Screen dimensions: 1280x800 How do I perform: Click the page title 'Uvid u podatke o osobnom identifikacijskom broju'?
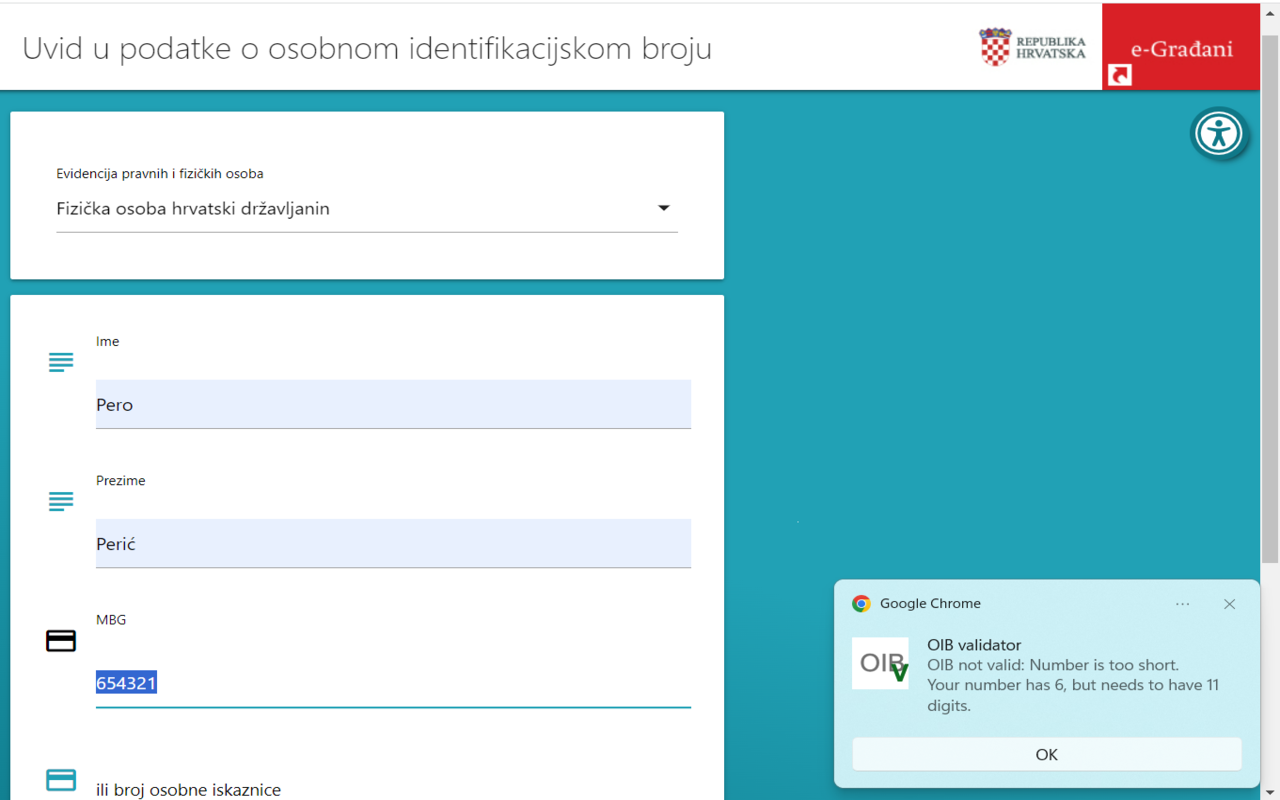(x=367, y=48)
